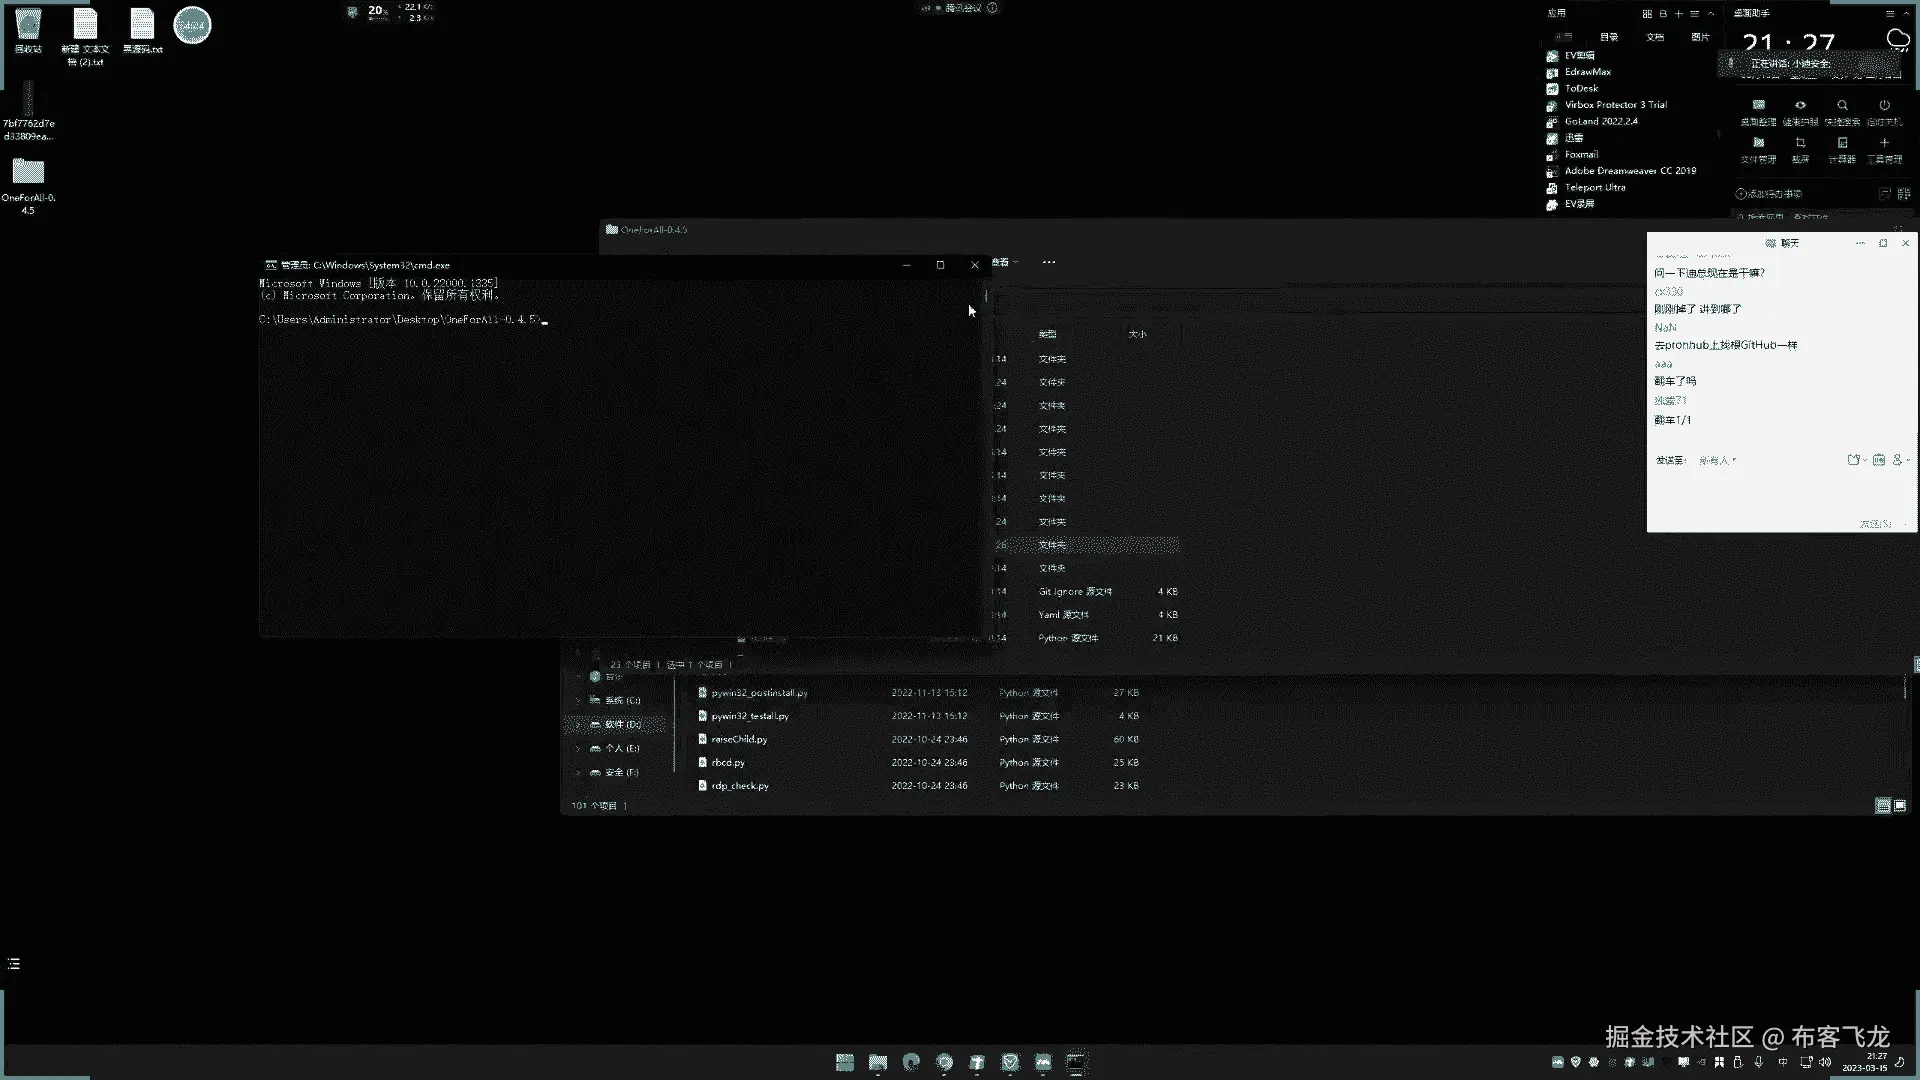Launch Foxmail from the app list
This screenshot has width=1920, height=1080.
tap(1581, 154)
